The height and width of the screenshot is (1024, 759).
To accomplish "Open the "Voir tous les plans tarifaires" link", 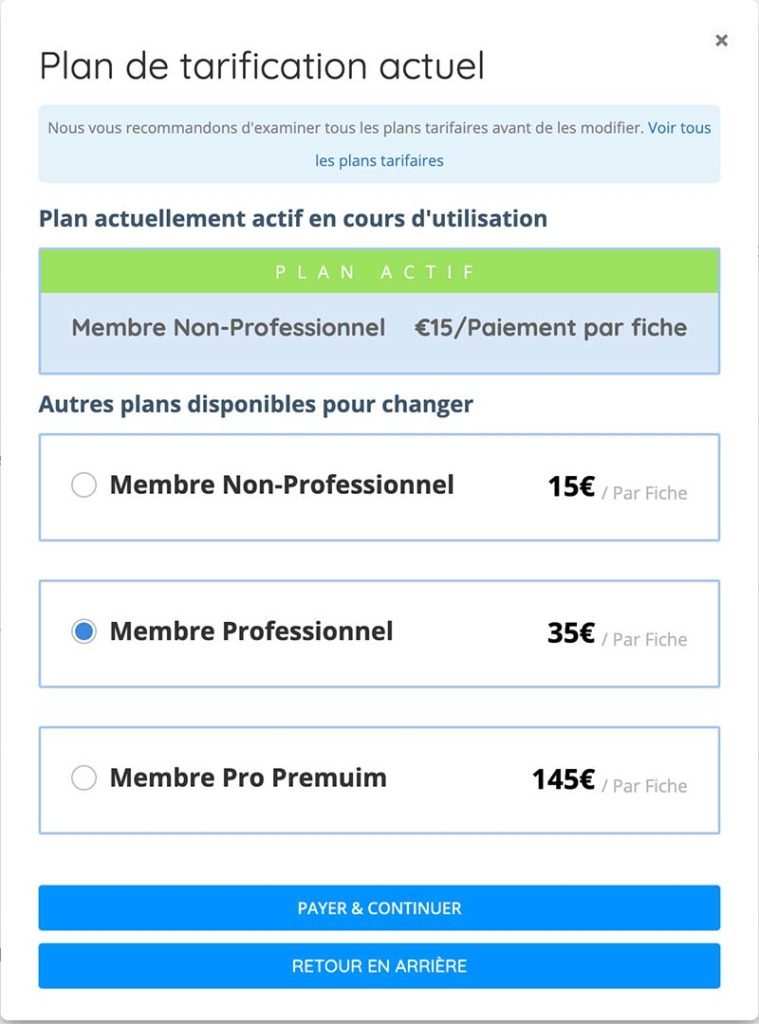I will [x=379, y=160].
